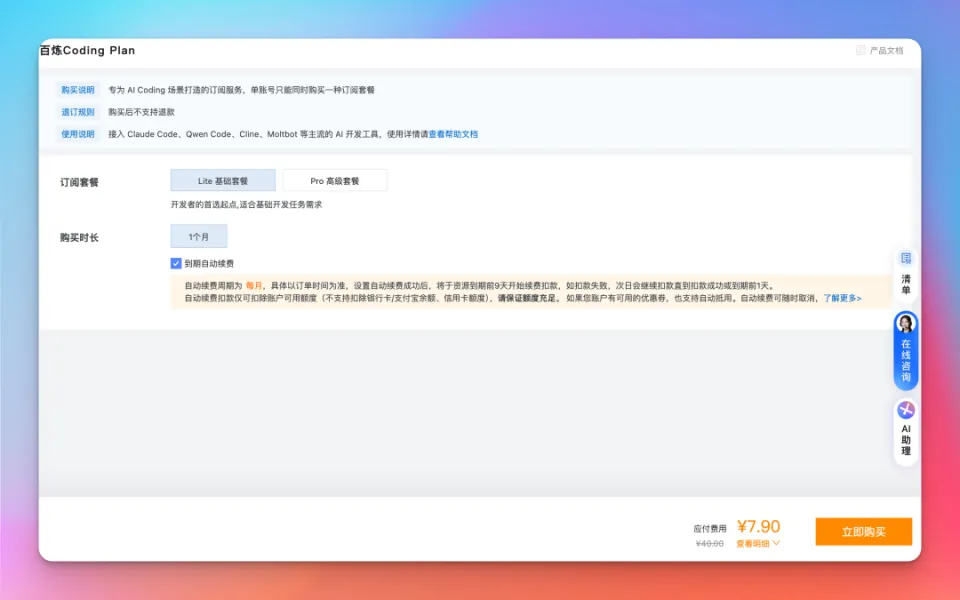Open the 产品文档 document icon
This screenshot has width=960, height=600.
(861, 50)
